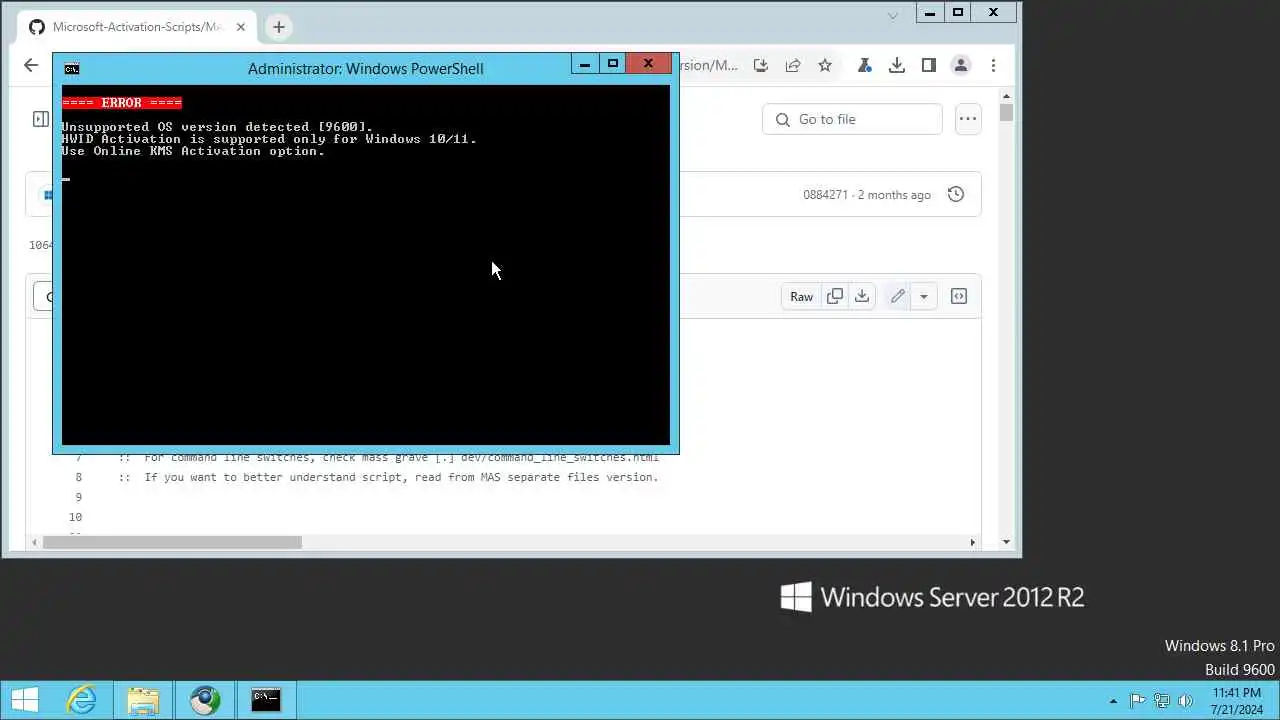Open File Explorer from taskbar
The height and width of the screenshot is (720, 1280).
click(143, 700)
